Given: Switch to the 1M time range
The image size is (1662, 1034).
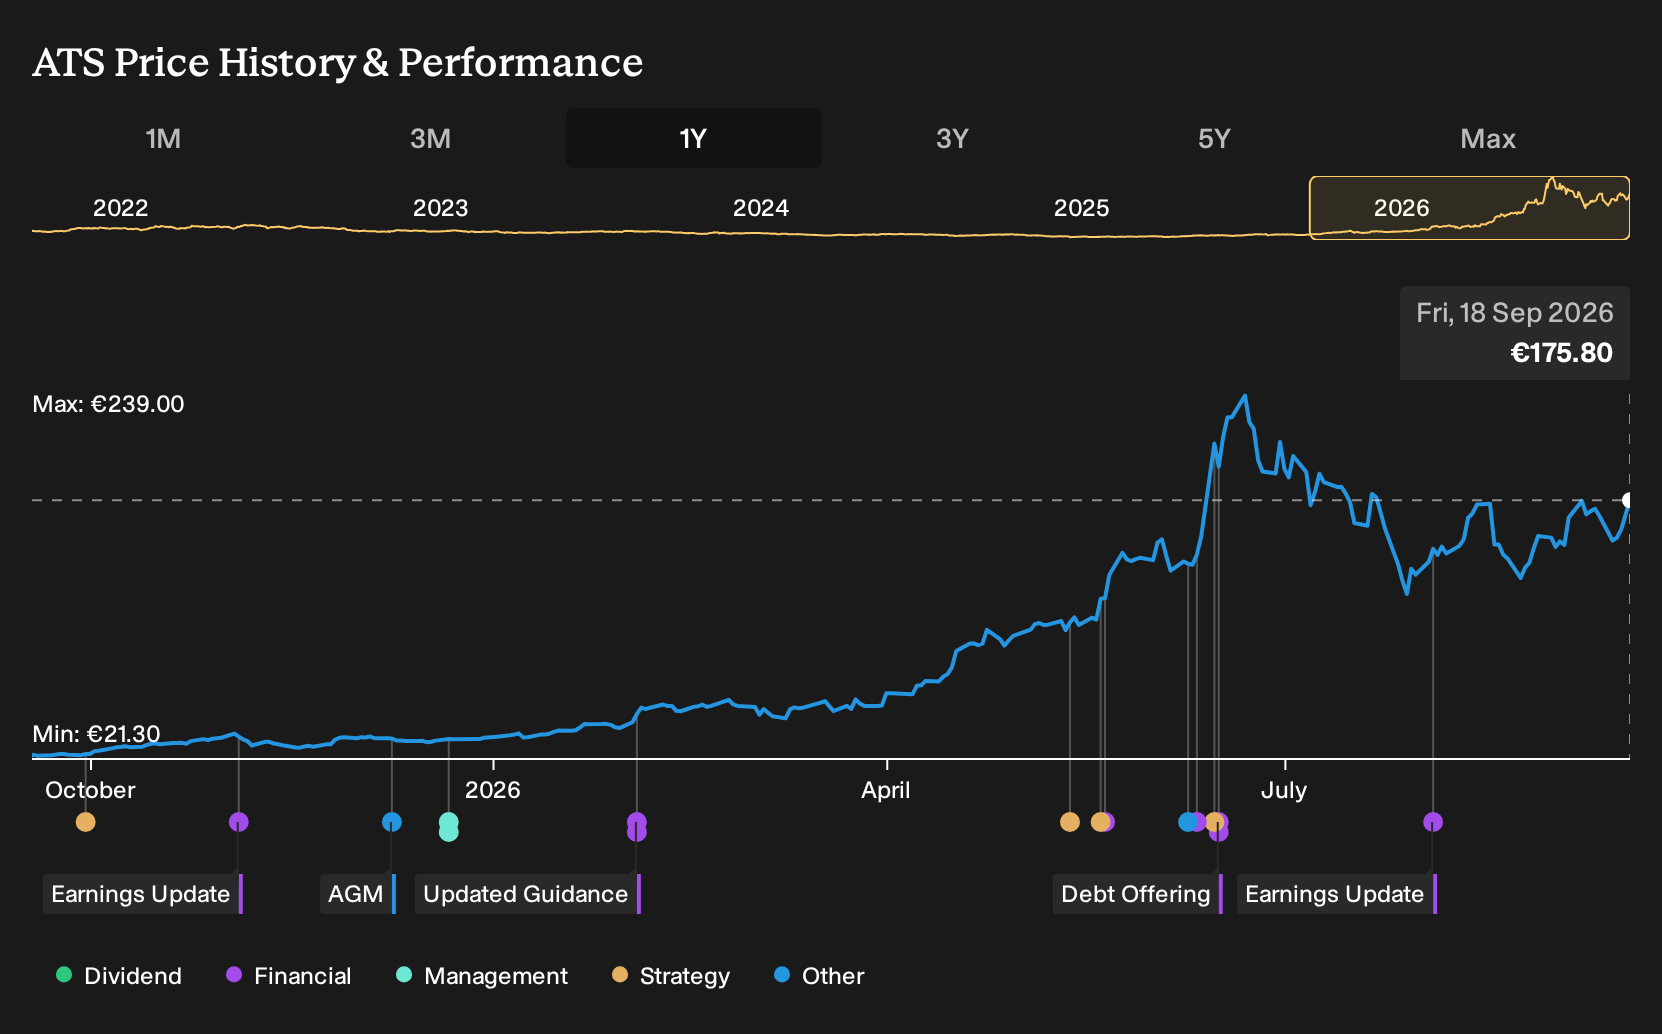Looking at the screenshot, I should click(163, 138).
